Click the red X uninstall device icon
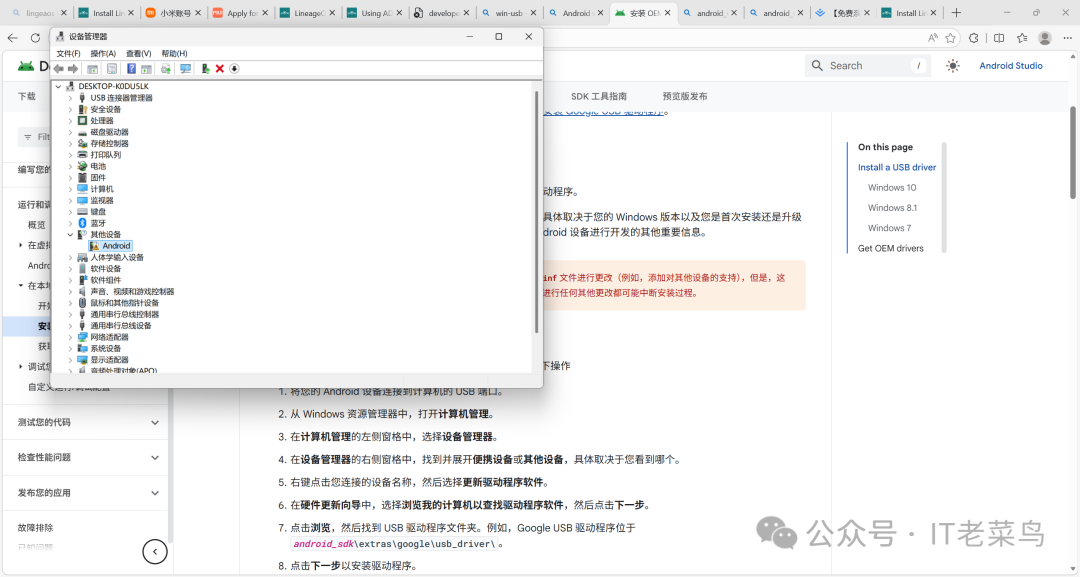The image size is (1080, 577). 220,68
